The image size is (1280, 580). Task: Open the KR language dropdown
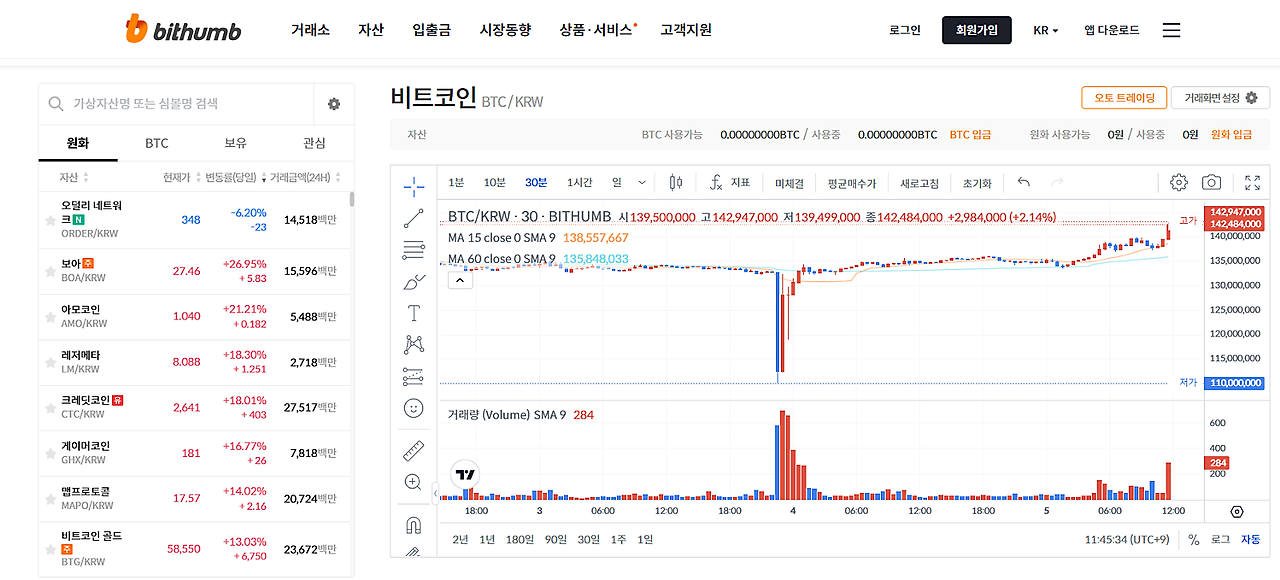(1045, 30)
